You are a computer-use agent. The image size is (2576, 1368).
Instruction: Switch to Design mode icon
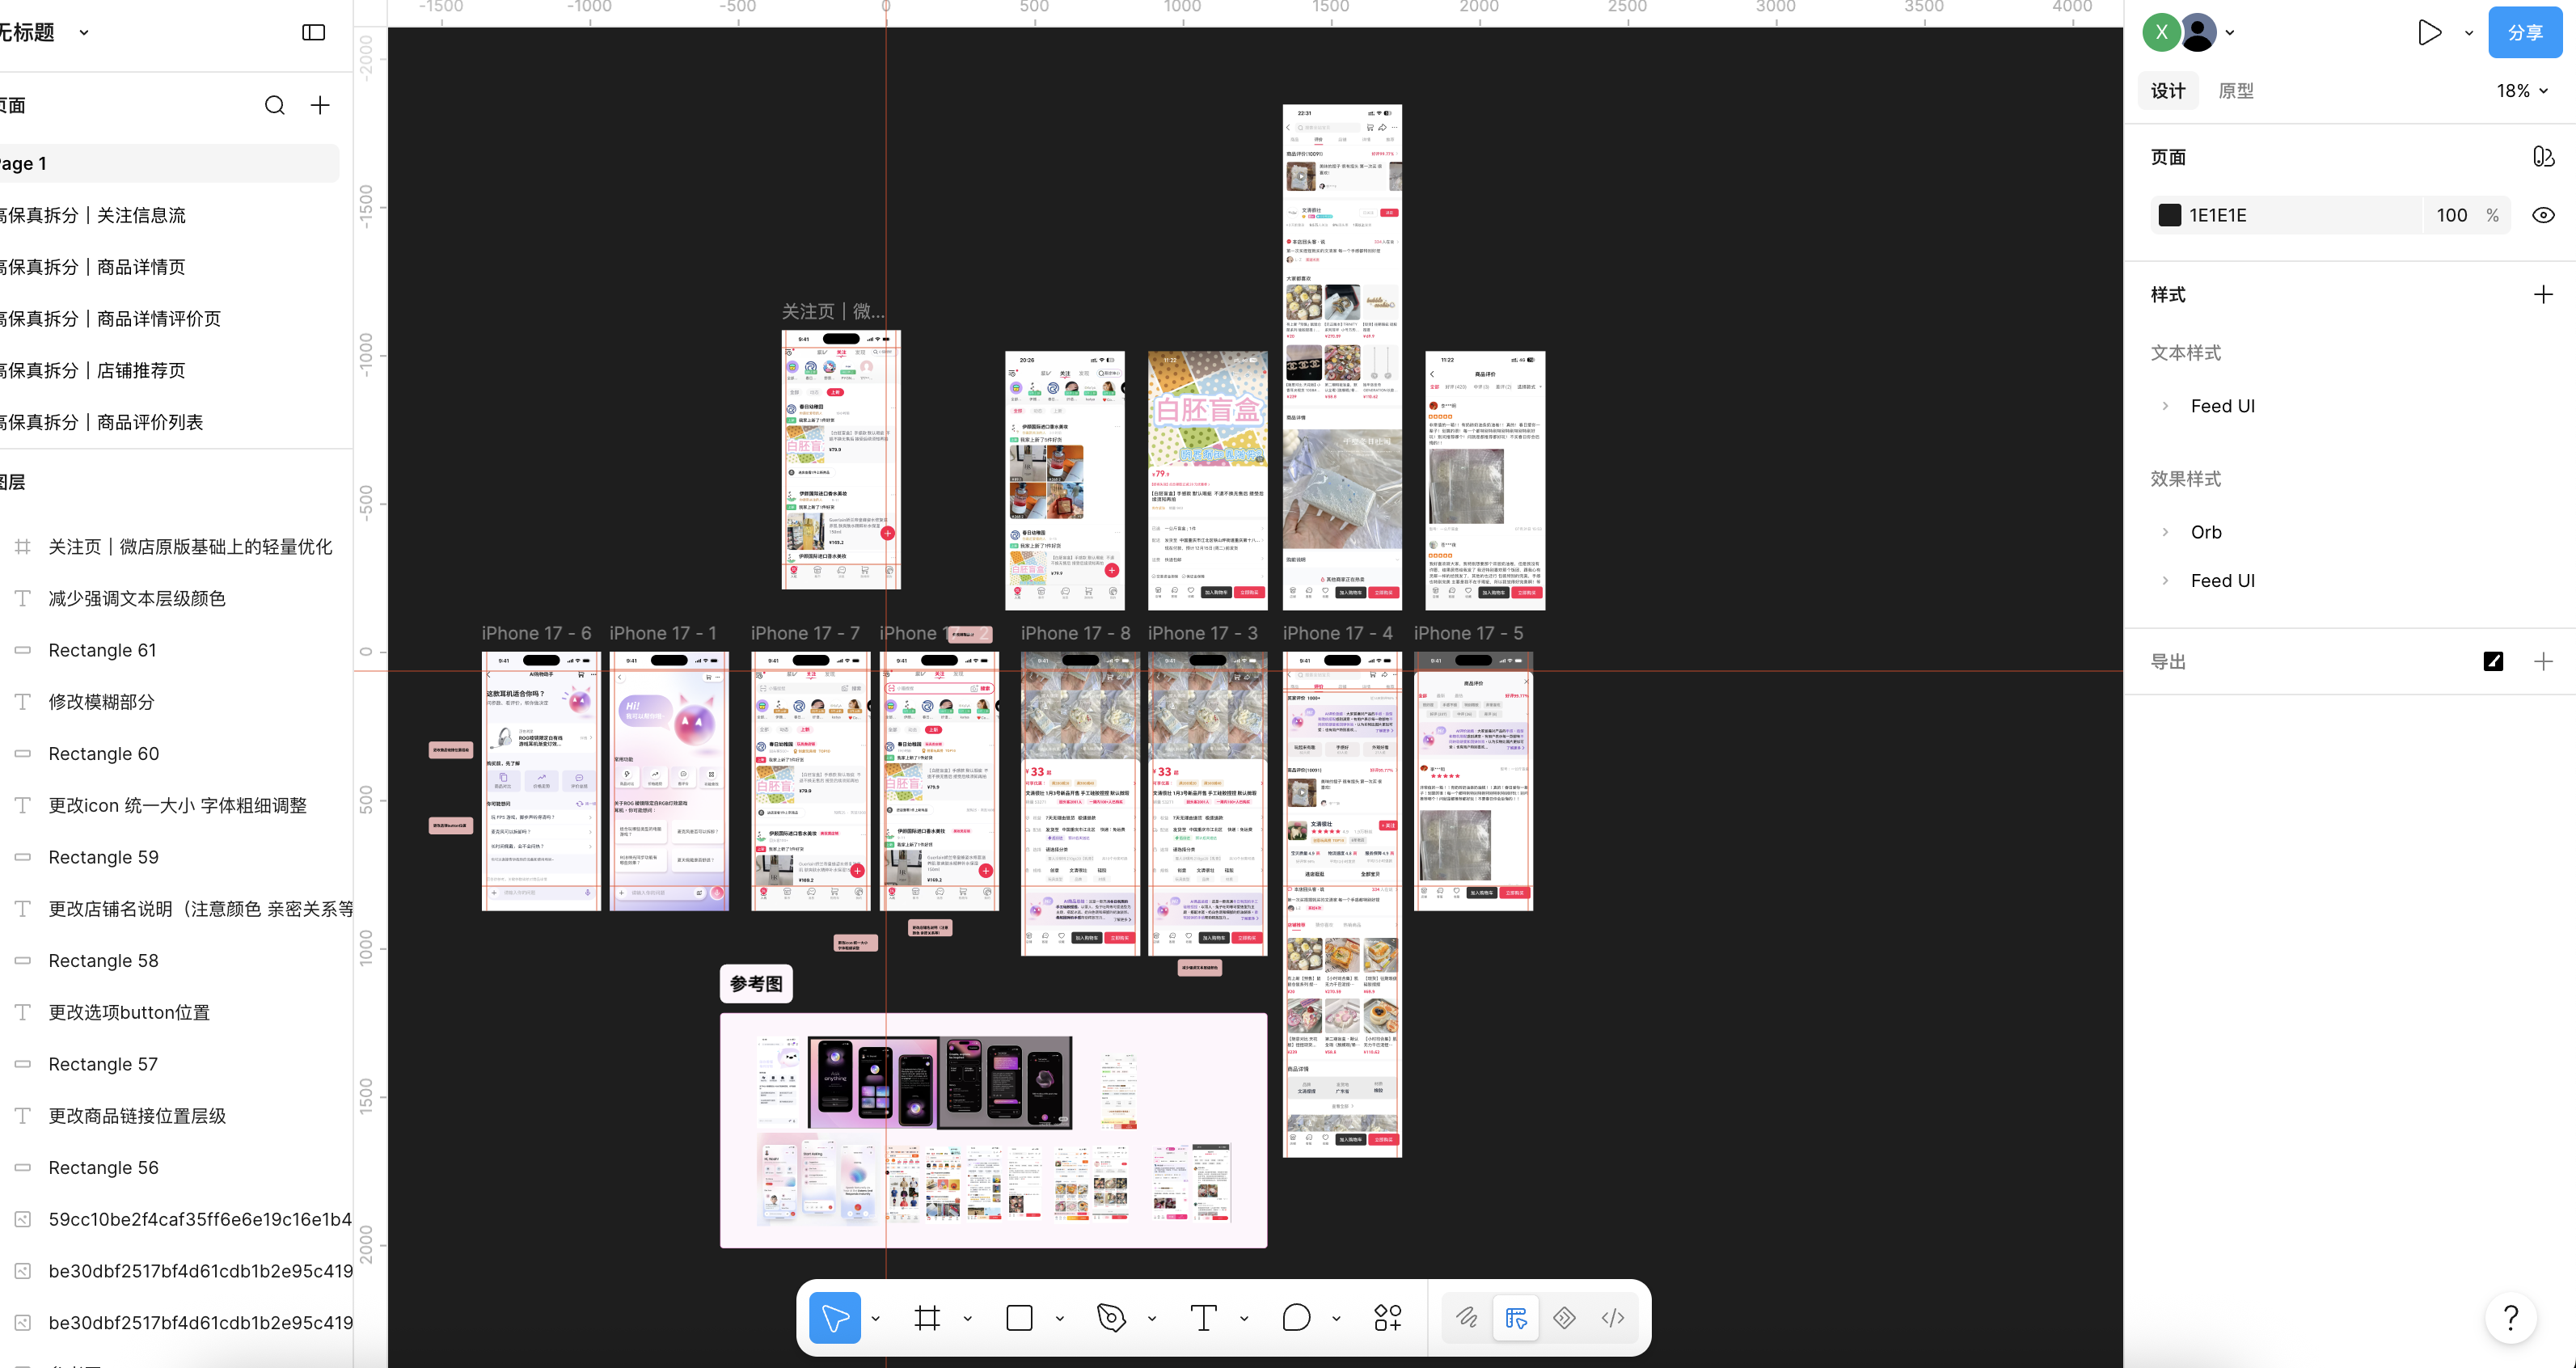1516,1318
